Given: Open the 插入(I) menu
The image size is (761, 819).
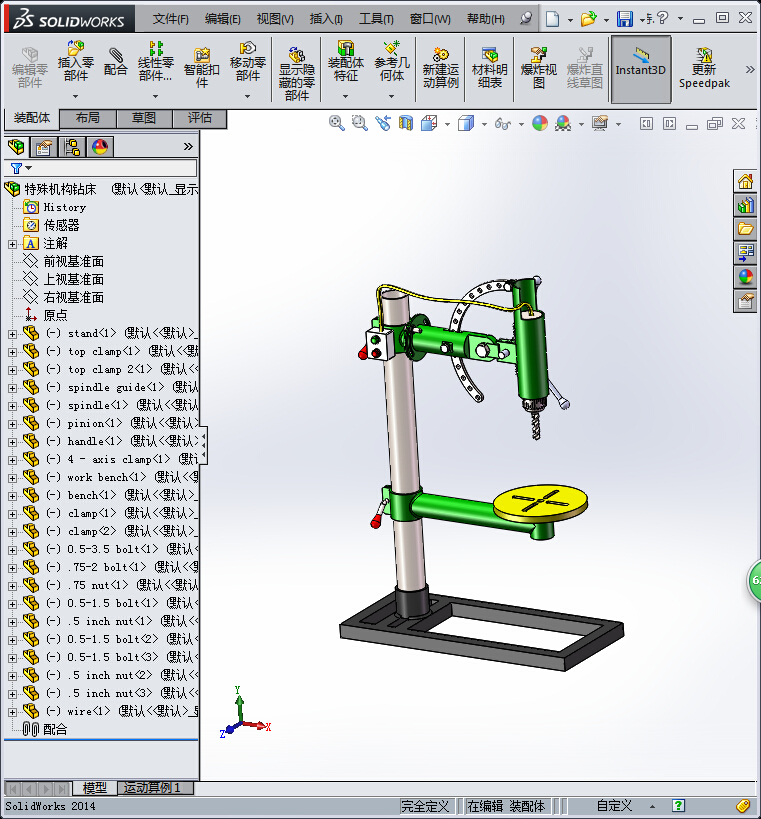Looking at the screenshot, I should pyautogui.click(x=326, y=19).
